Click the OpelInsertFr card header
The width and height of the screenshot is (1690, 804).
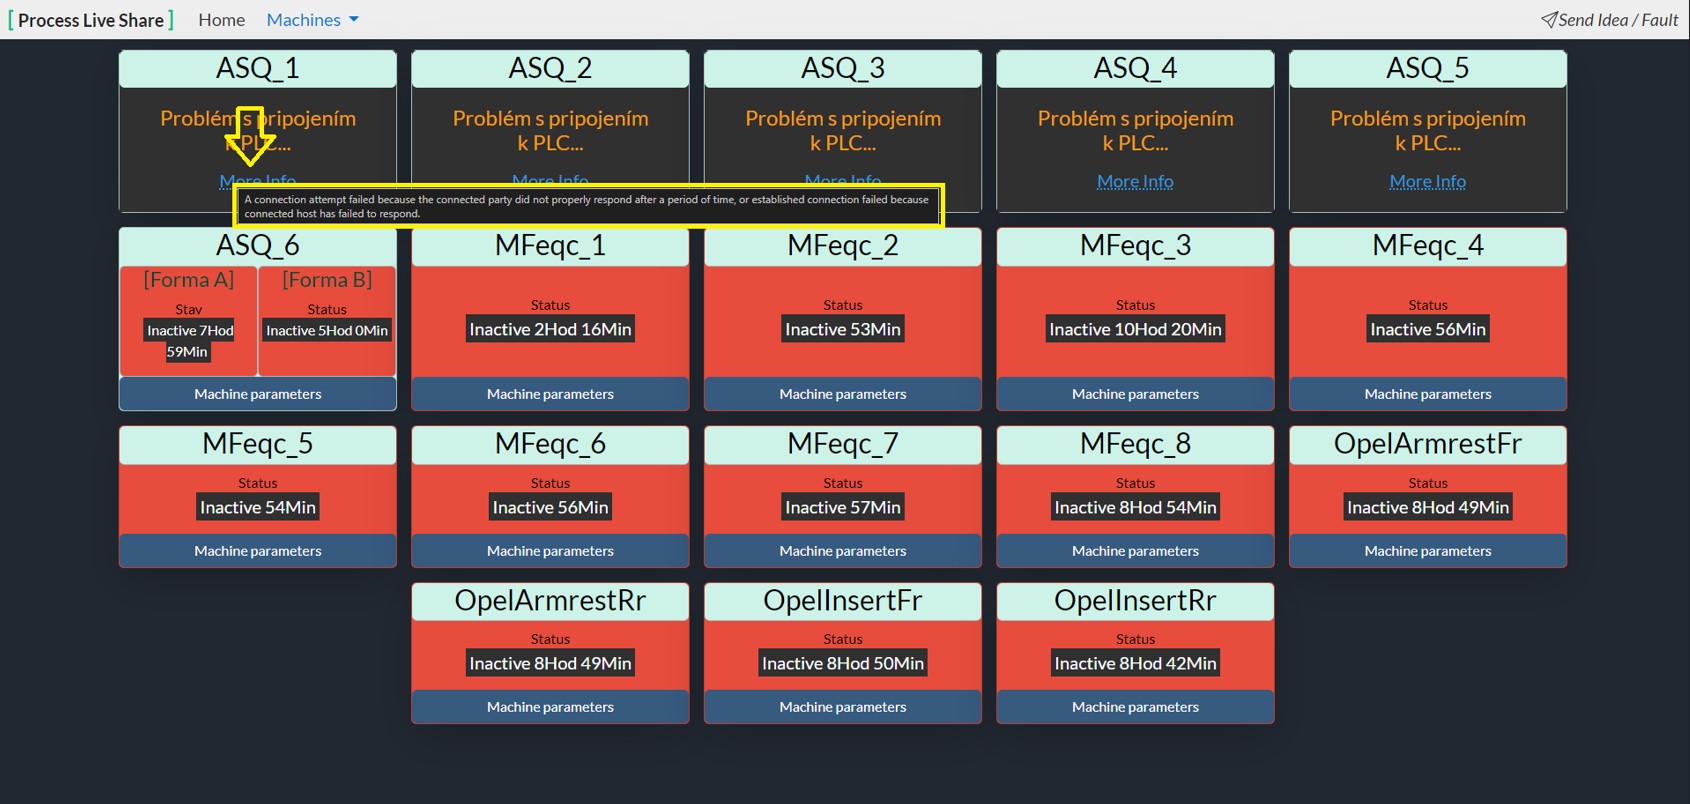point(843,601)
